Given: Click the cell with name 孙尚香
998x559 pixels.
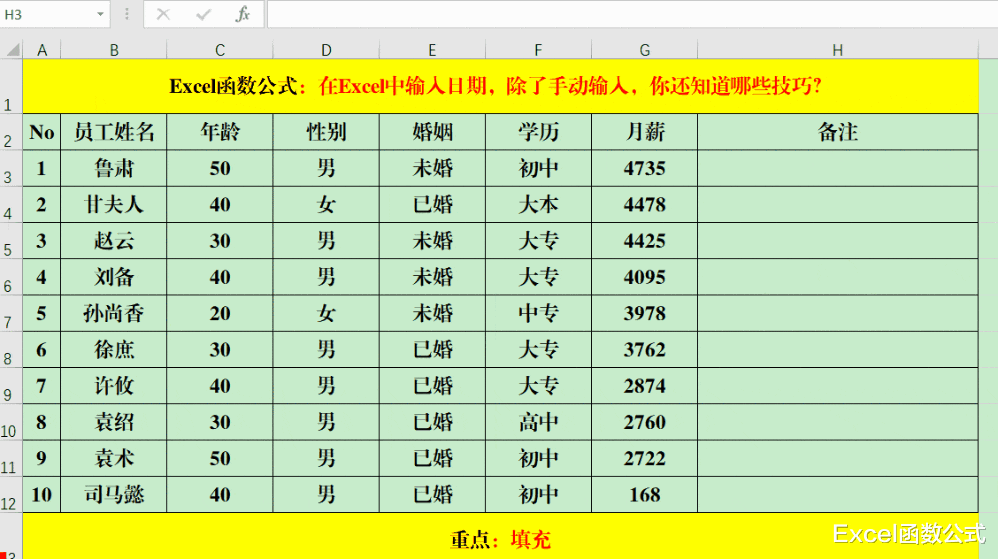Looking at the screenshot, I should coord(114,313).
